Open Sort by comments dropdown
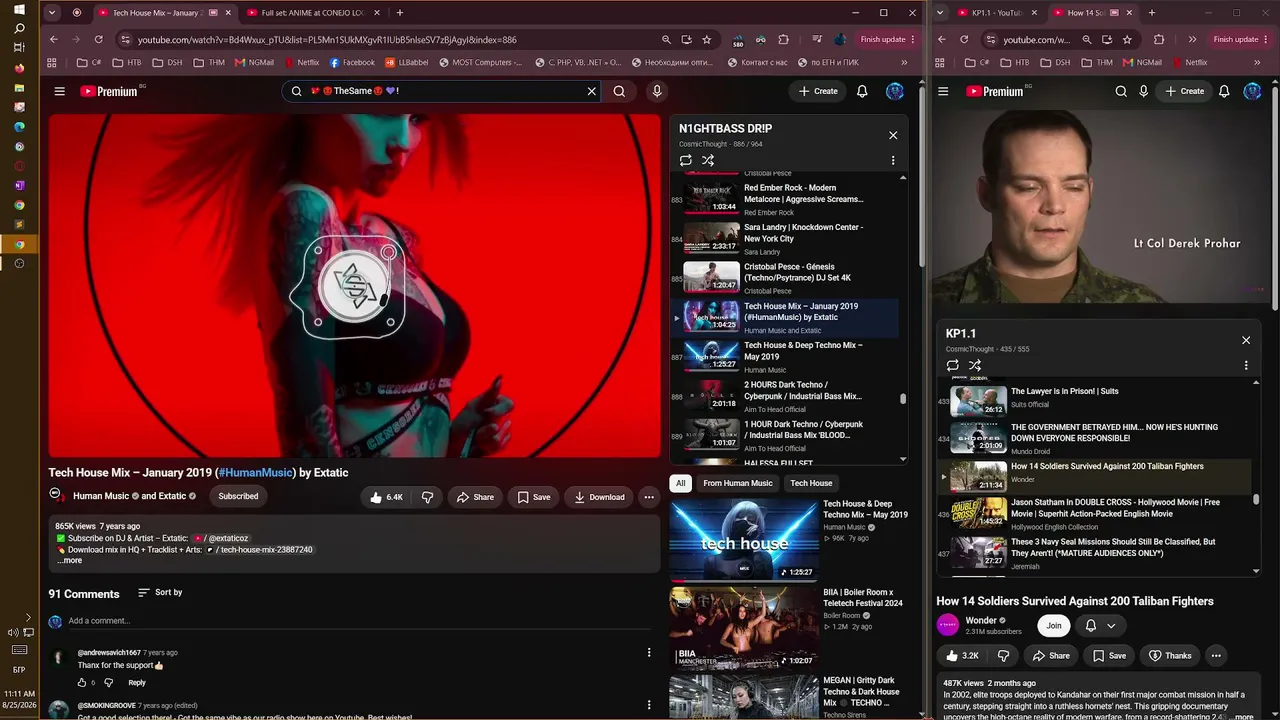This screenshot has height=720, width=1280. (160, 593)
